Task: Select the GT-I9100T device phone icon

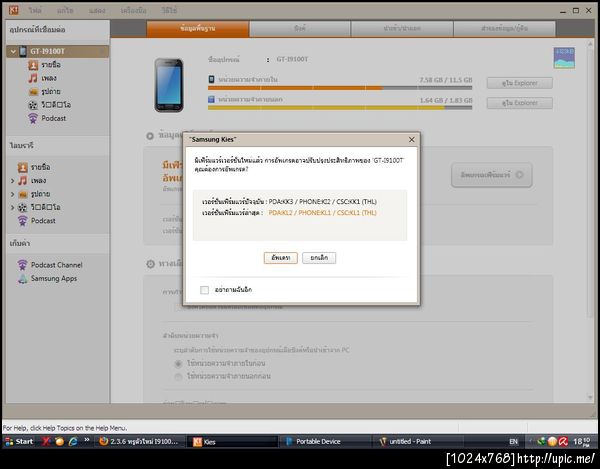Action: coord(23,51)
